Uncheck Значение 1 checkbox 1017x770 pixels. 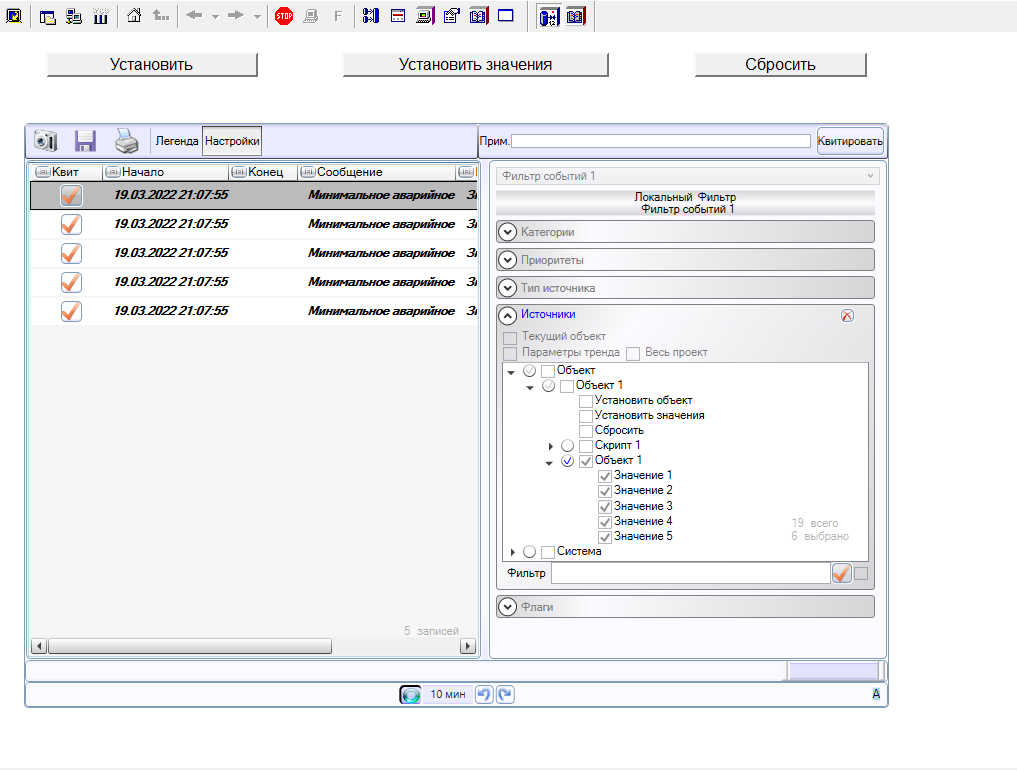coord(604,476)
